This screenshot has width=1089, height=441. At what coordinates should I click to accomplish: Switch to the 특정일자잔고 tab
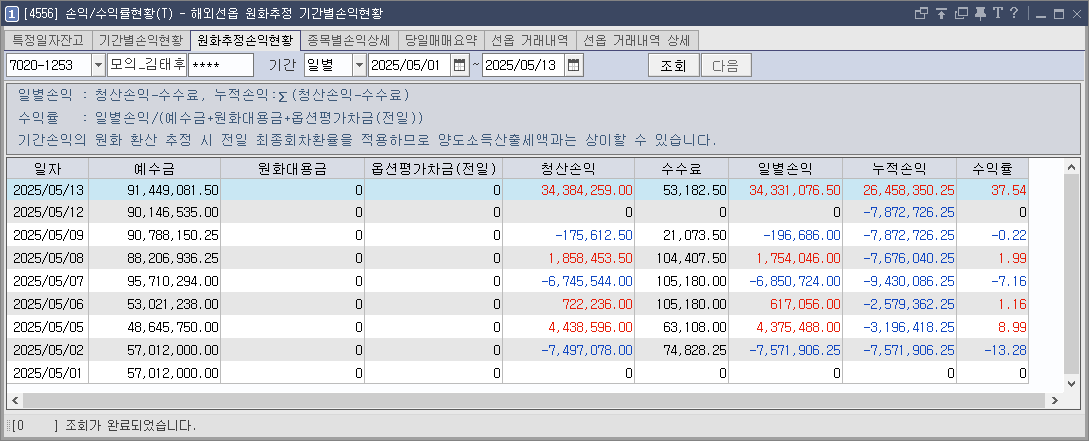click(47, 40)
